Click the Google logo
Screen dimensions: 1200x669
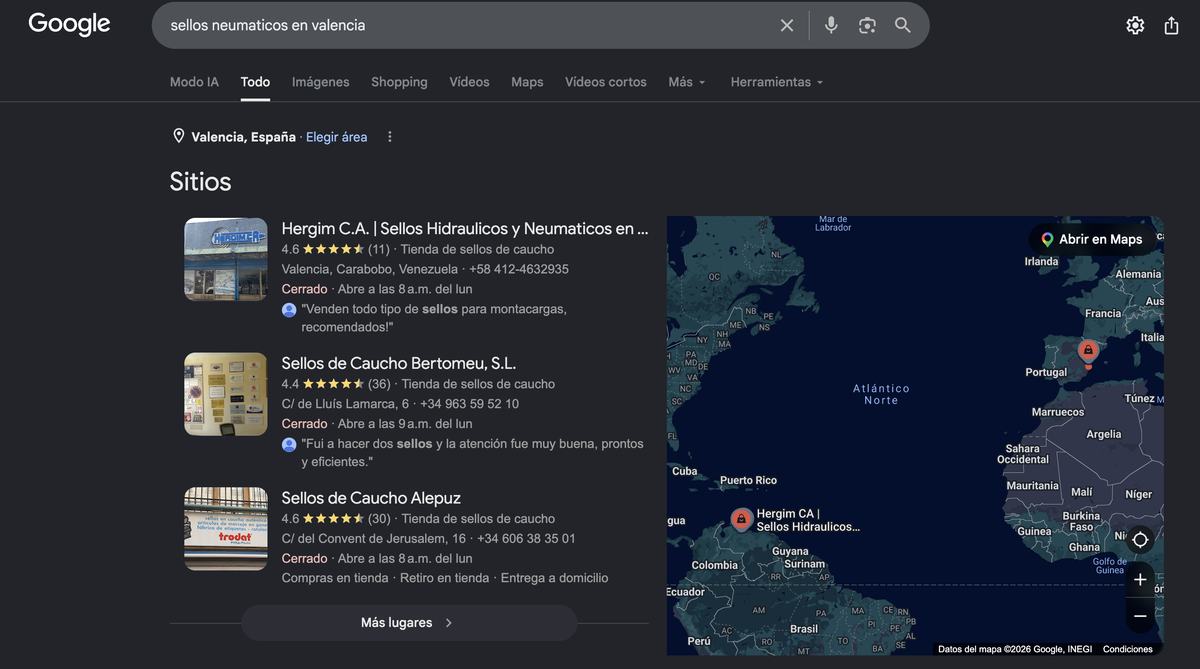(x=69, y=24)
